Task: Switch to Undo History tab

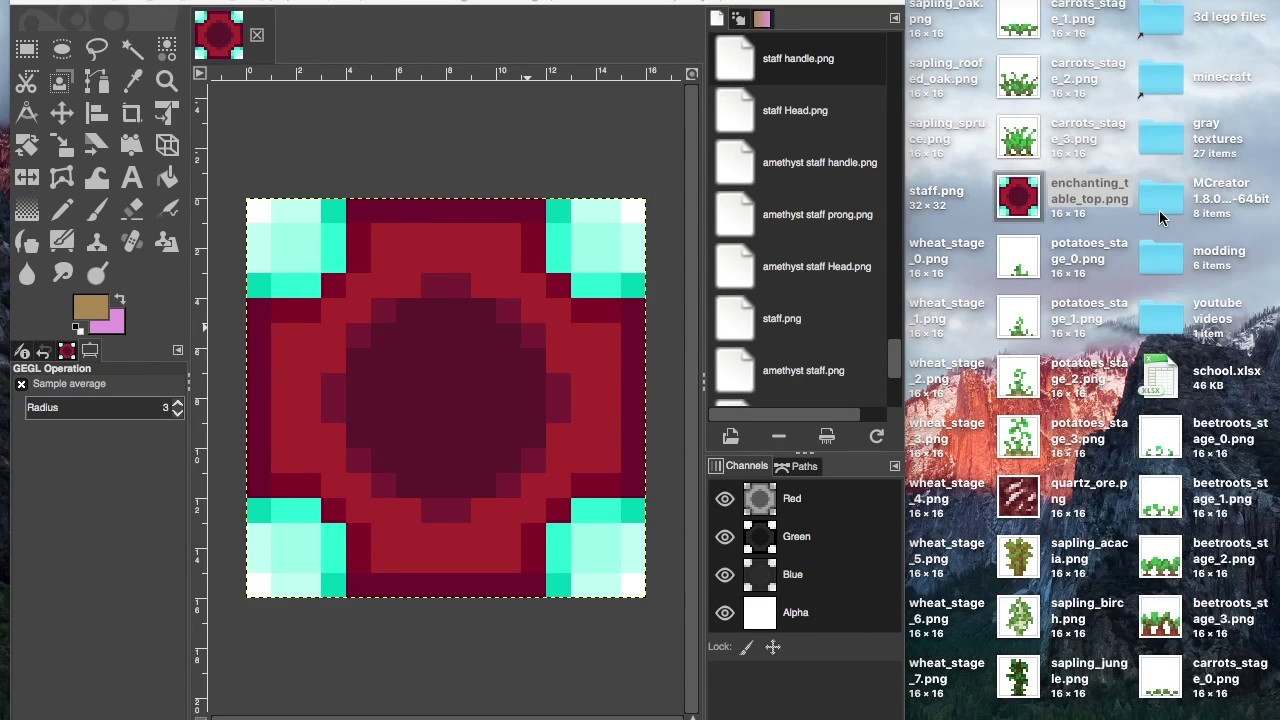Action: pos(43,351)
